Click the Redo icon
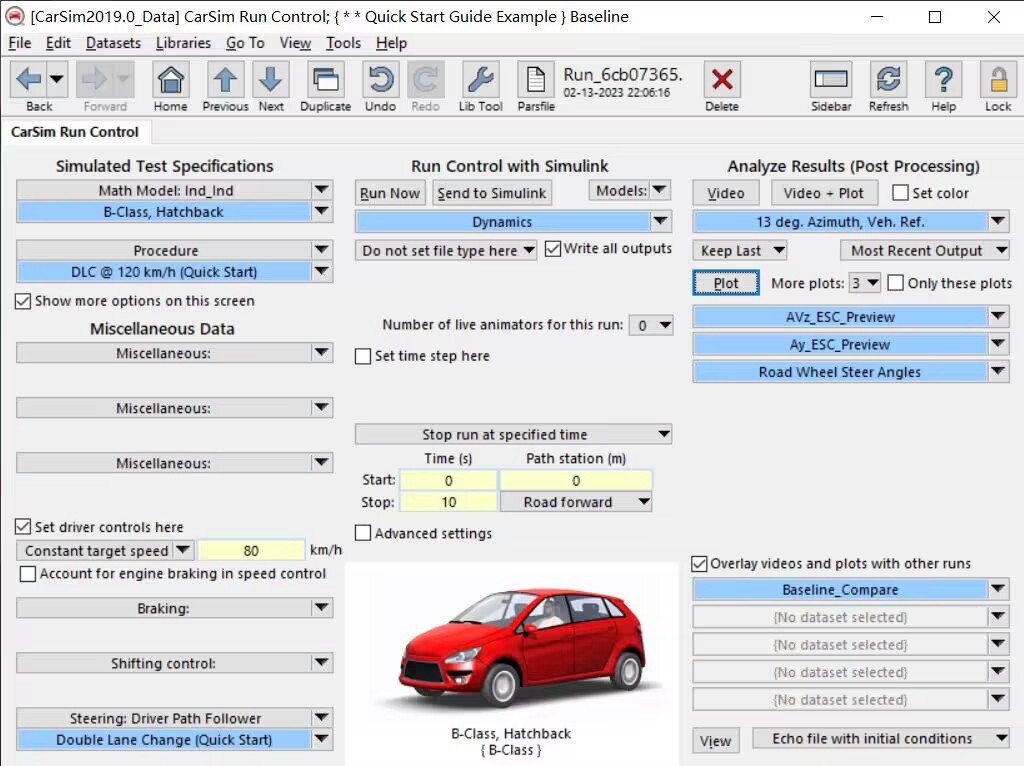This screenshot has height=766, width=1024. [425, 80]
